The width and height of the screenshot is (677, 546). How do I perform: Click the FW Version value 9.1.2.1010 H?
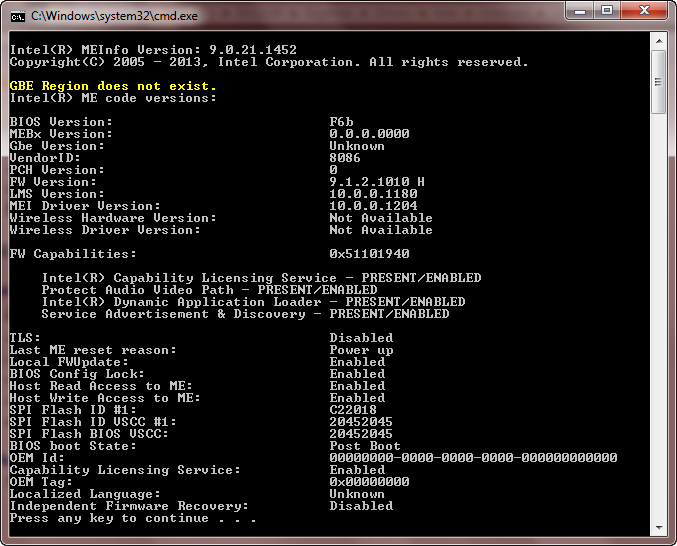pos(377,182)
